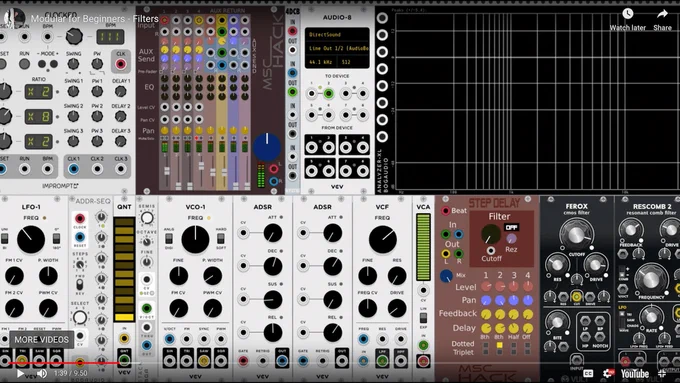Click the x 8 ratio display on Clocked
Screen dimensions: 680x383
tap(39, 117)
